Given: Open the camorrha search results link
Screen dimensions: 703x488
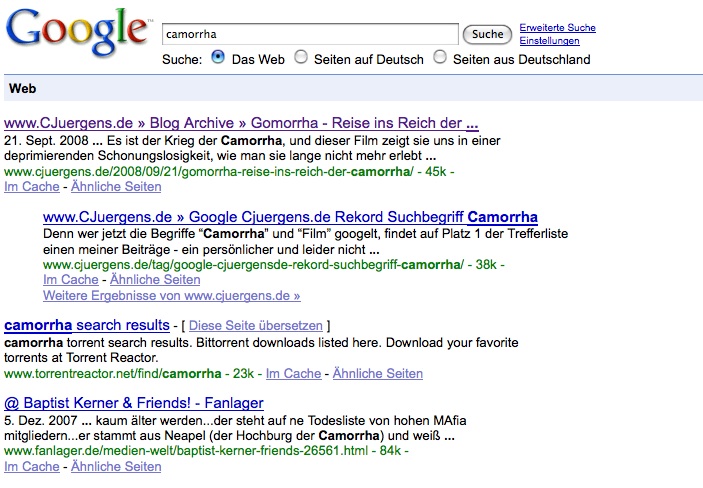Looking at the screenshot, I should 87,325.
